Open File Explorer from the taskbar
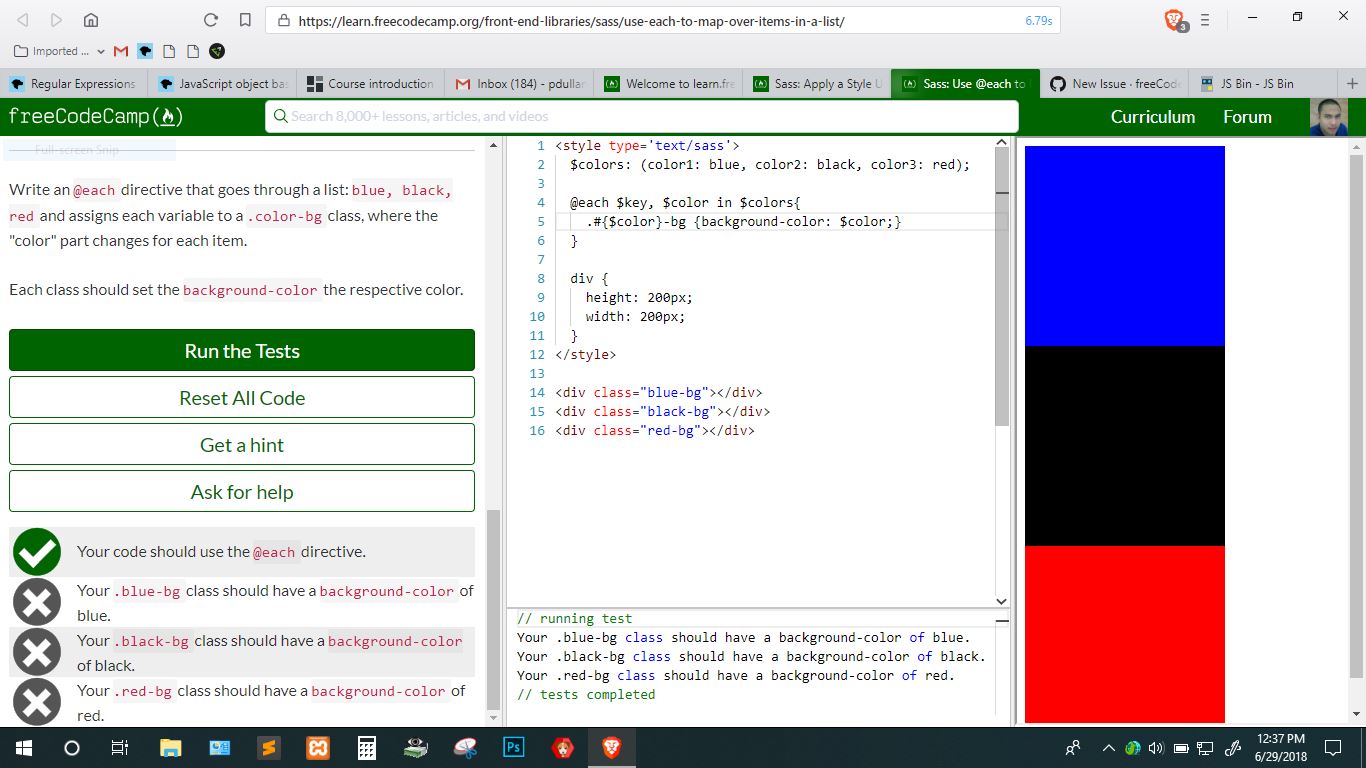 (x=170, y=747)
